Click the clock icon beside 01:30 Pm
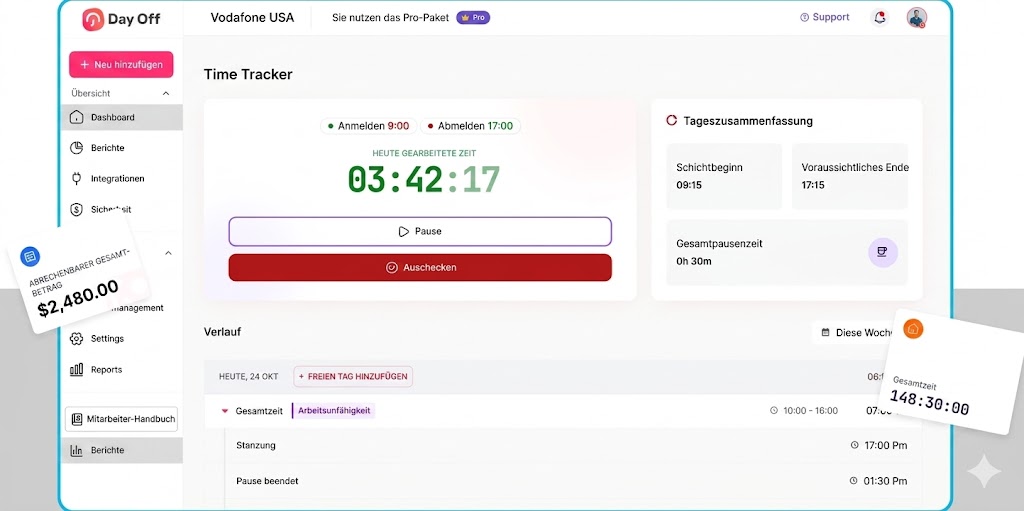The width and height of the screenshot is (1024, 511). pos(853,481)
